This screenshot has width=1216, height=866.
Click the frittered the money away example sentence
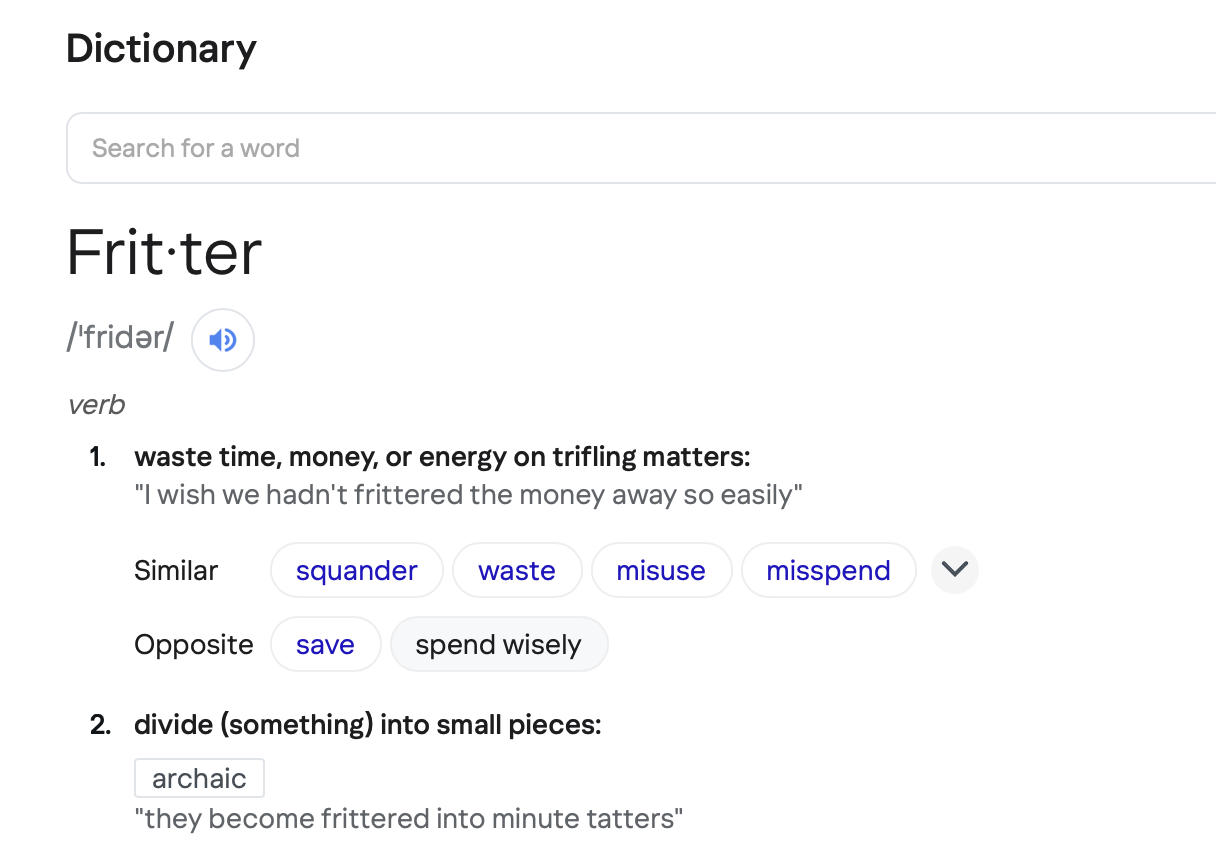(469, 495)
